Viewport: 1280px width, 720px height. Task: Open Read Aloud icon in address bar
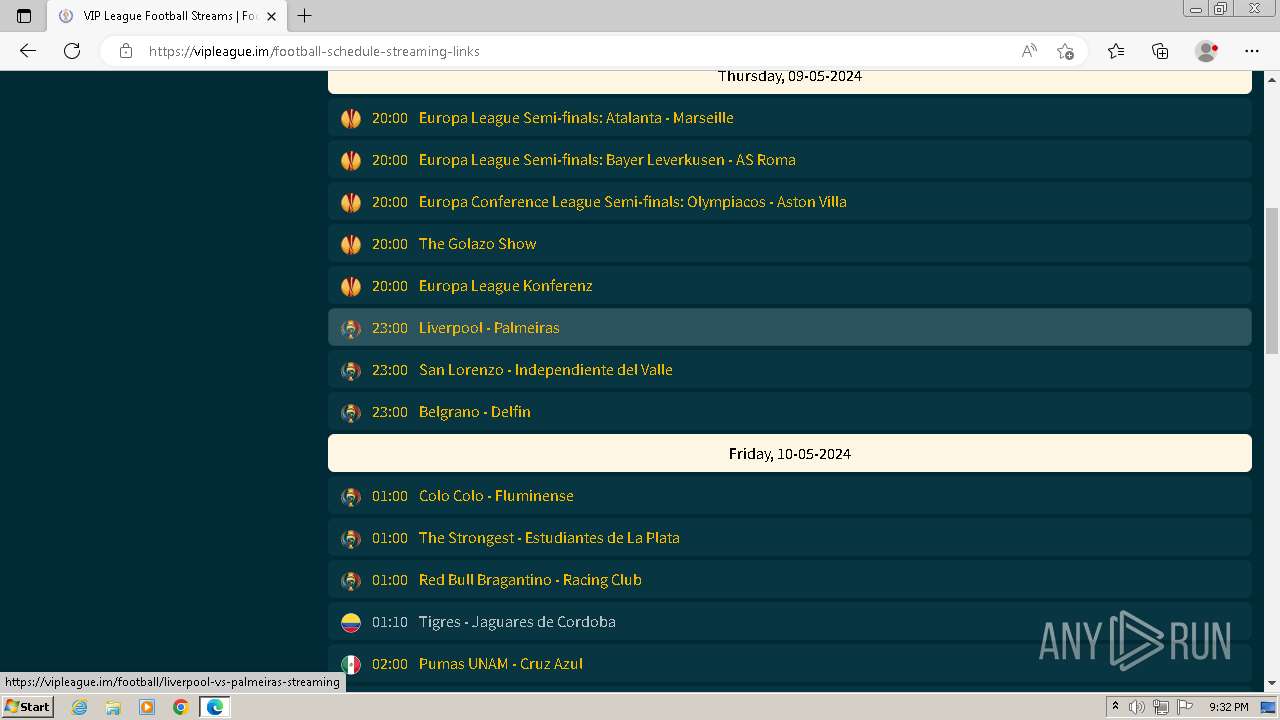click(1029, 51)
